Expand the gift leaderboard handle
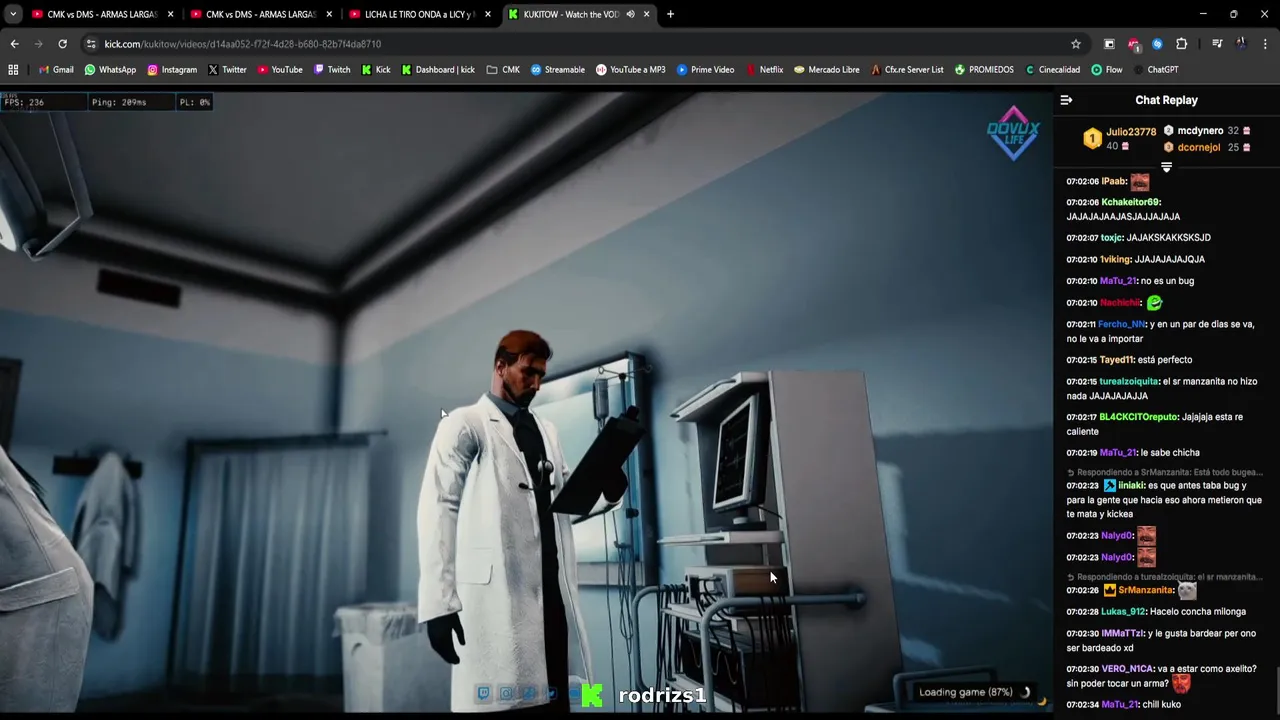The width and height of the screenshot is (1280, 720). click(x=1166, y=167)
